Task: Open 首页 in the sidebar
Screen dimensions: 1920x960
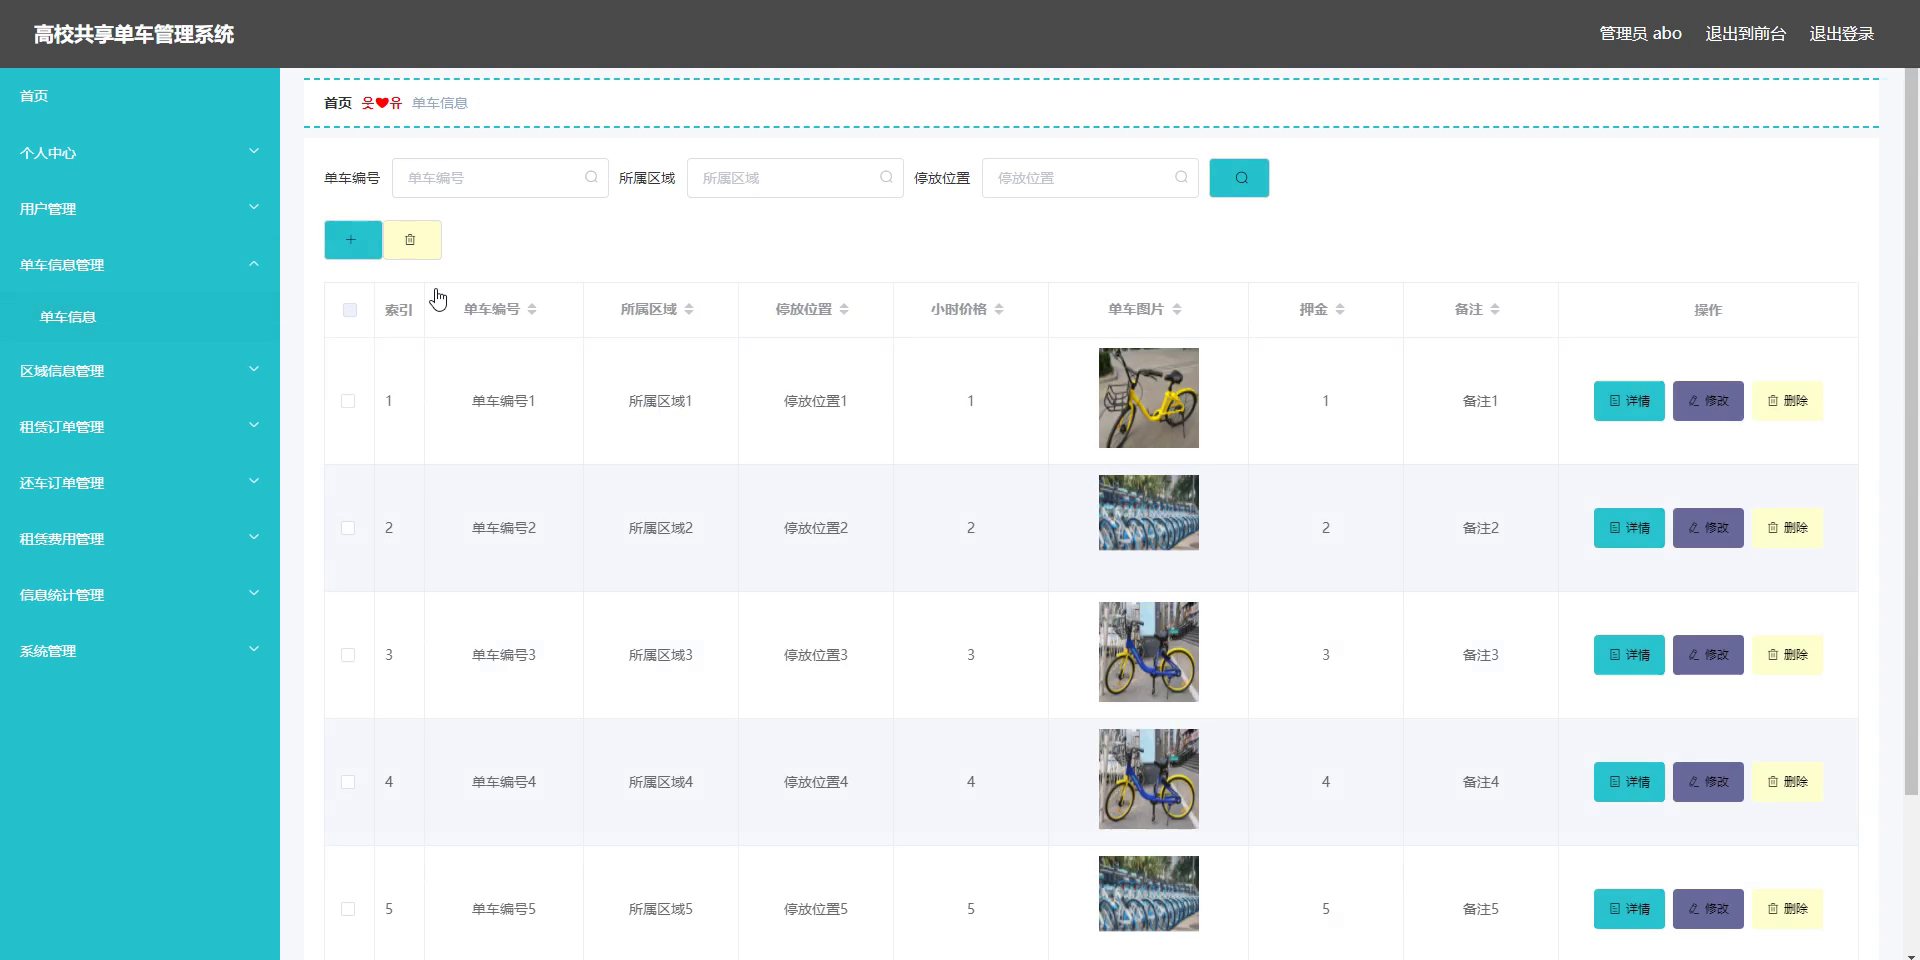Action: (x=140, y=96)
